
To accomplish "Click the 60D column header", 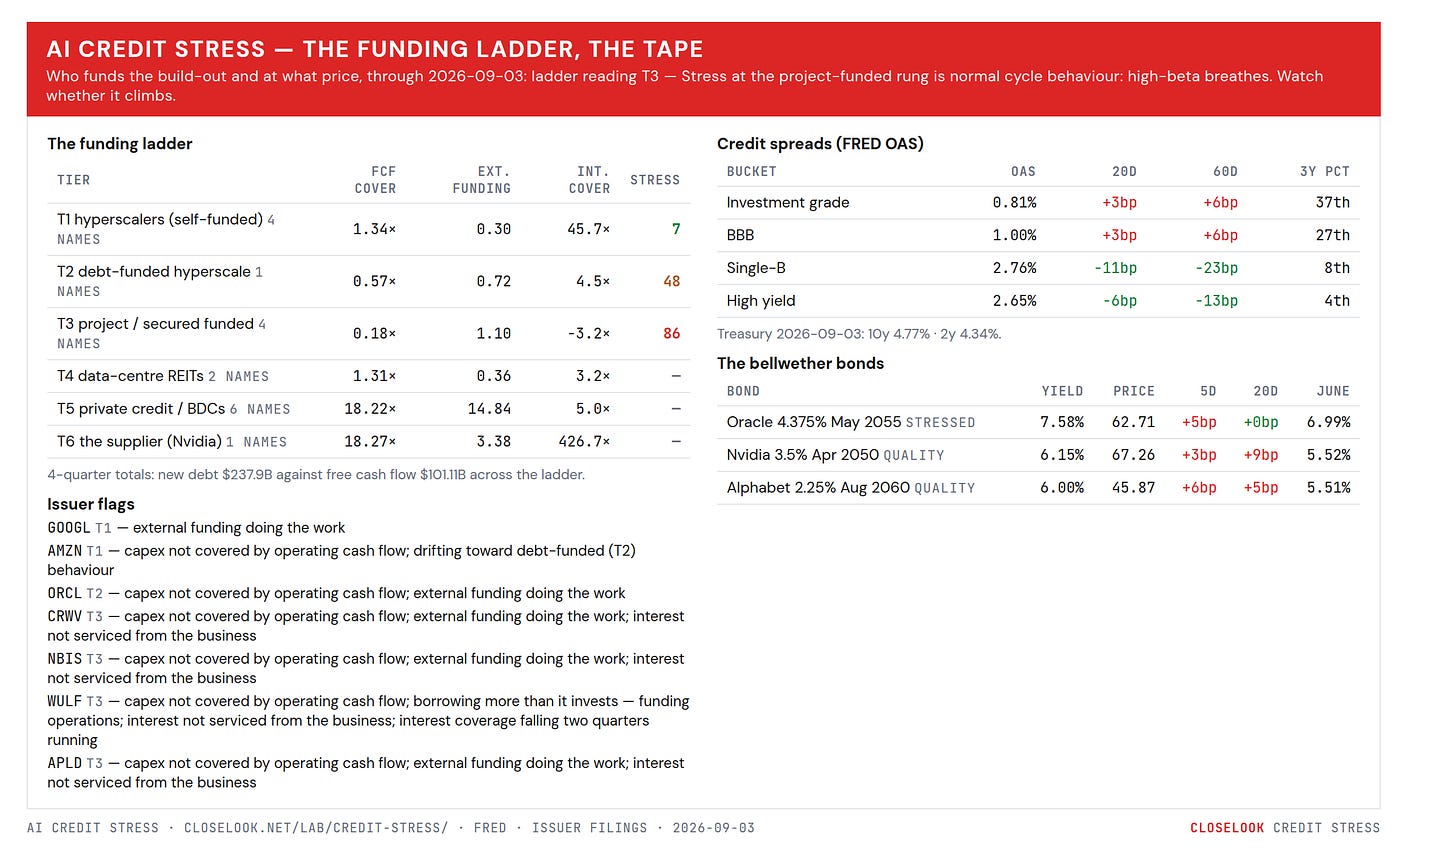I will (x=1225, y=172).
